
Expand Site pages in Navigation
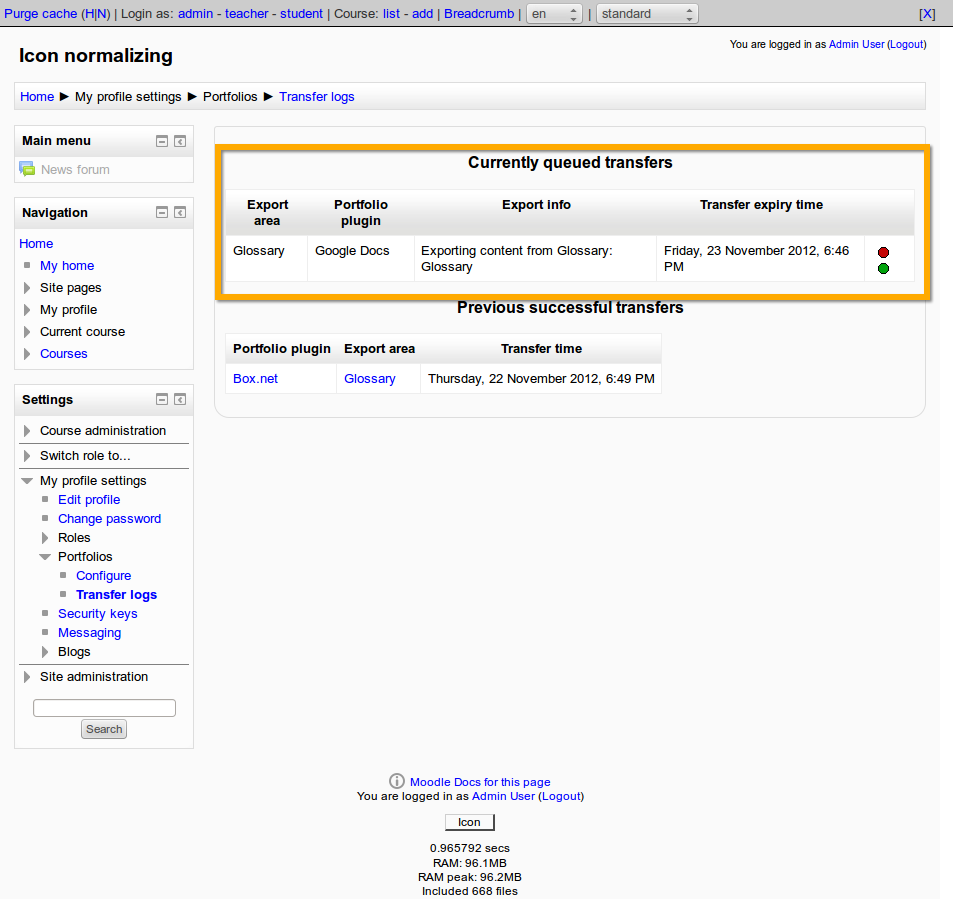point(27,288)
